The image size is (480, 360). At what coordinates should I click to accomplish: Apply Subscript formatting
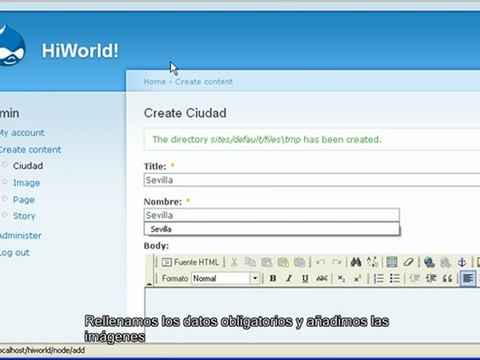[341, 278]
